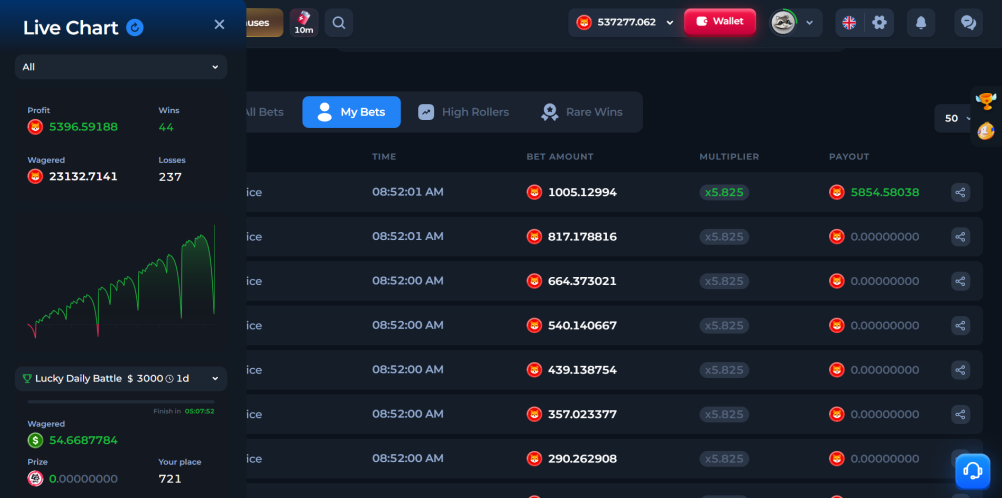The height and width of the screenshot is (498, 1002).
Task: Click the Your place value 721
Action: [170, 478]
